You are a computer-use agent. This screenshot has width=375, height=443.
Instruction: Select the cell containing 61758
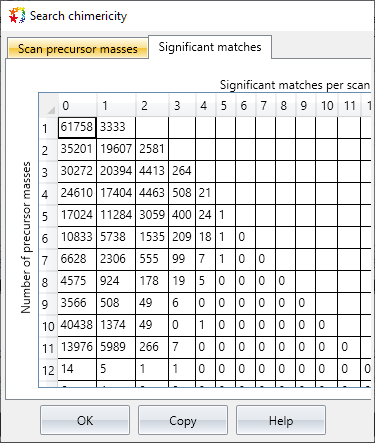coord(77,127)
